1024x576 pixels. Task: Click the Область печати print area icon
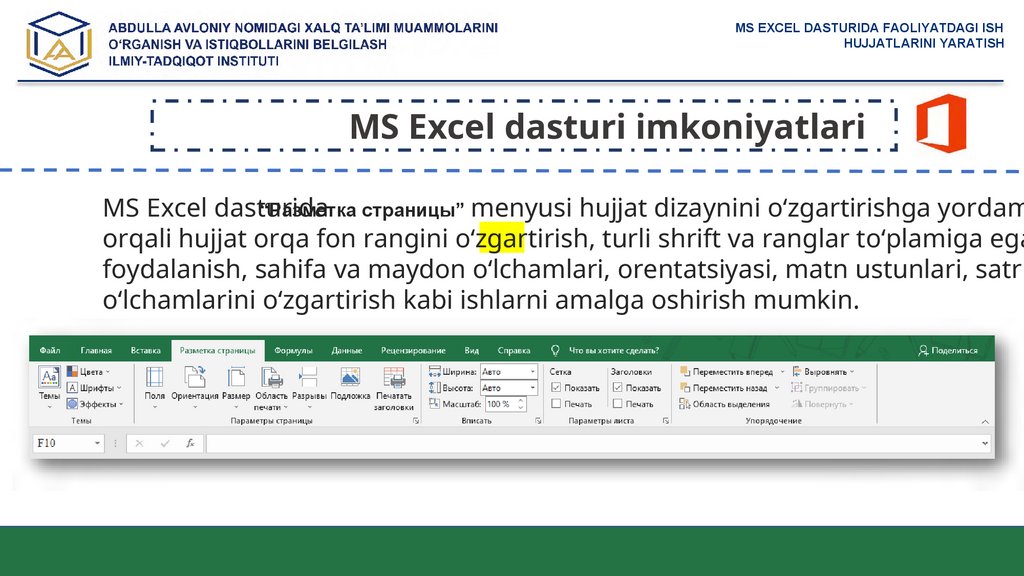pyautogui.click(x=271, y=377)
